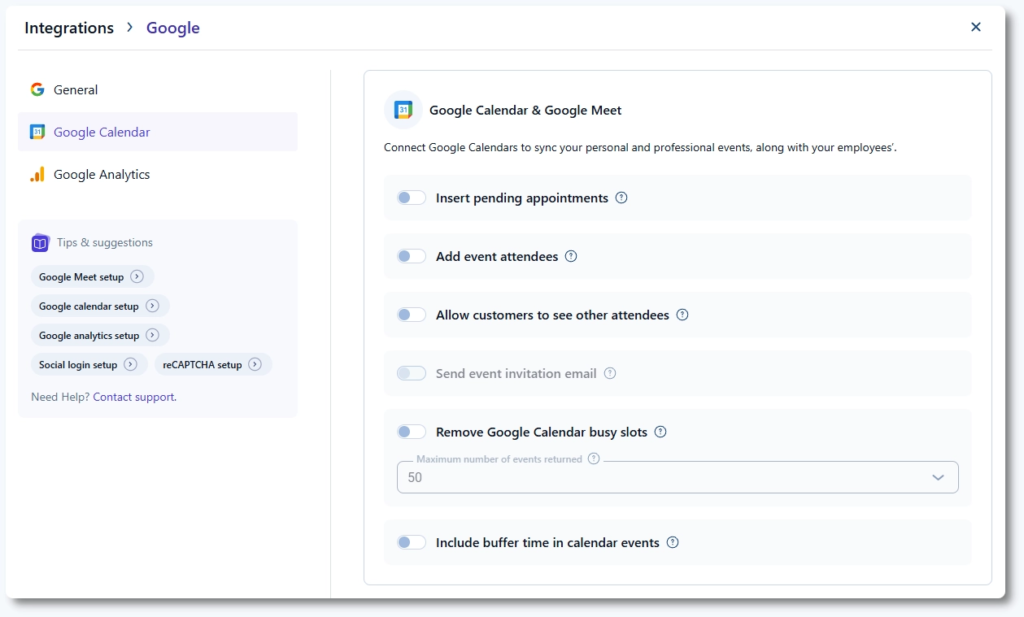Toggle Remove Google Calendar busy slots
Image resolution: width=1024 pixels, height=617 pixels.
(411, 432)
